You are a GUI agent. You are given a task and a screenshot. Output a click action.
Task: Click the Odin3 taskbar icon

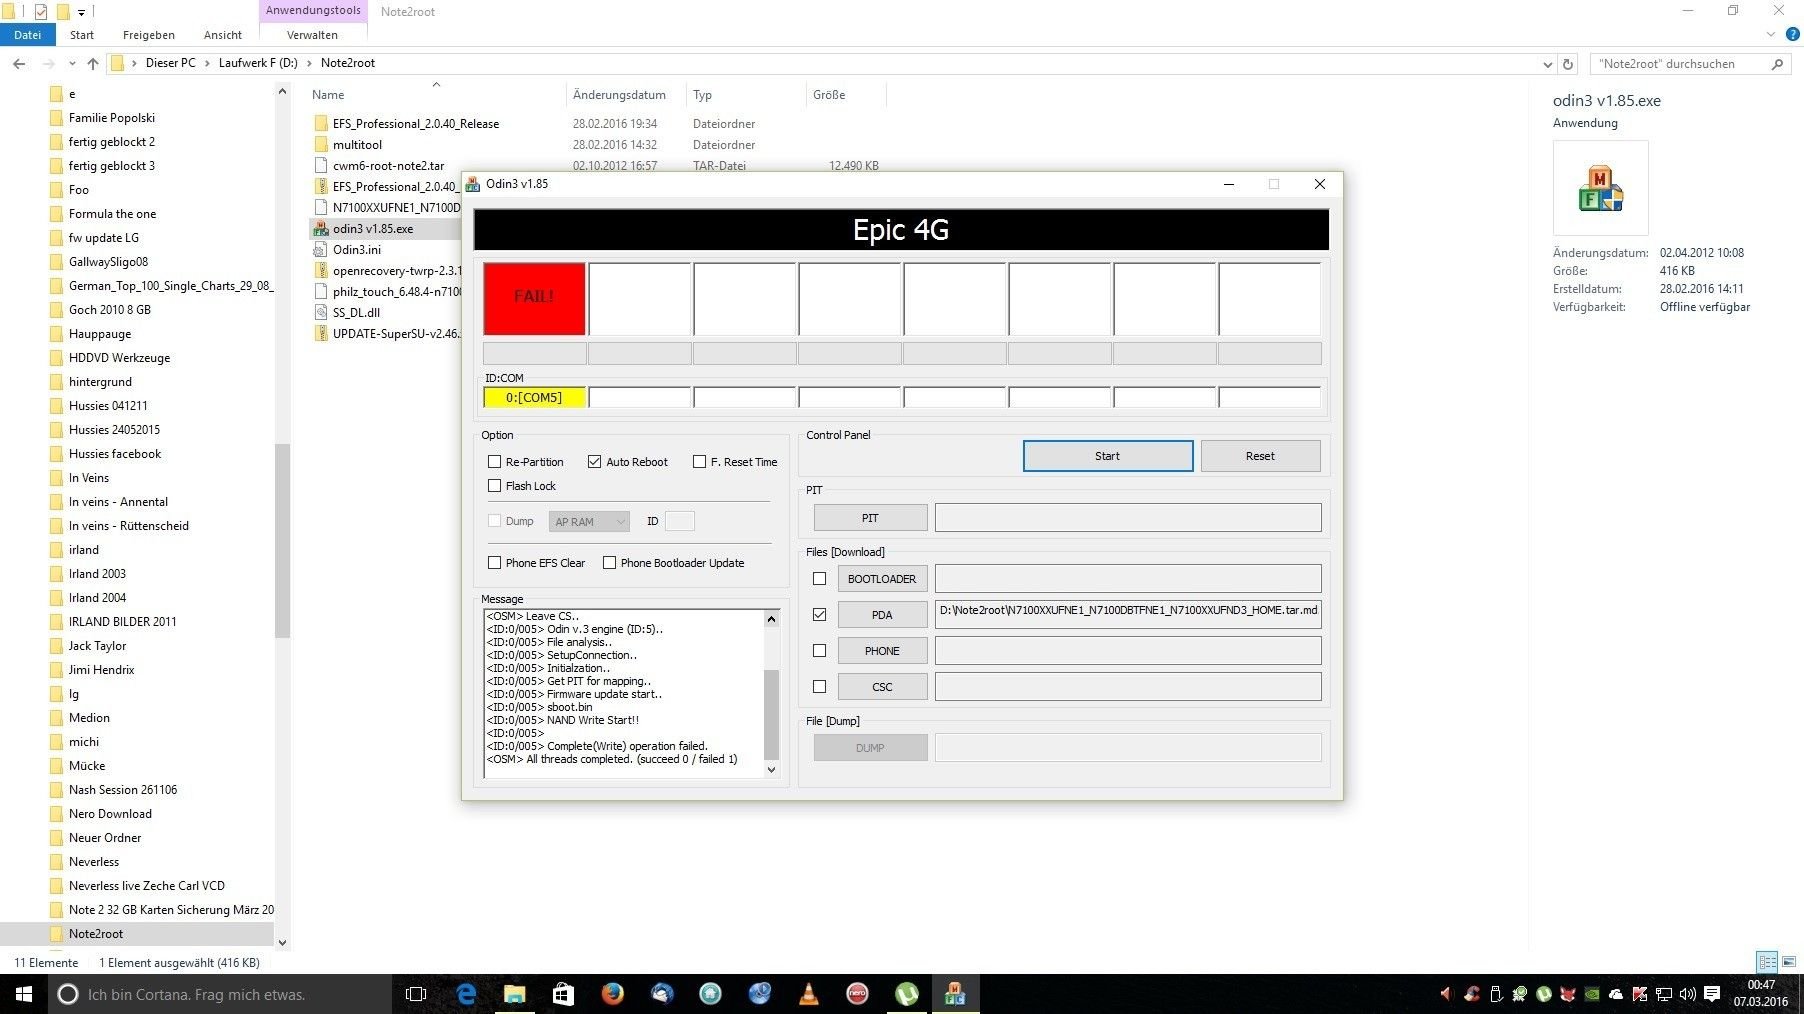pyautogui.click(x=955, y=994)
